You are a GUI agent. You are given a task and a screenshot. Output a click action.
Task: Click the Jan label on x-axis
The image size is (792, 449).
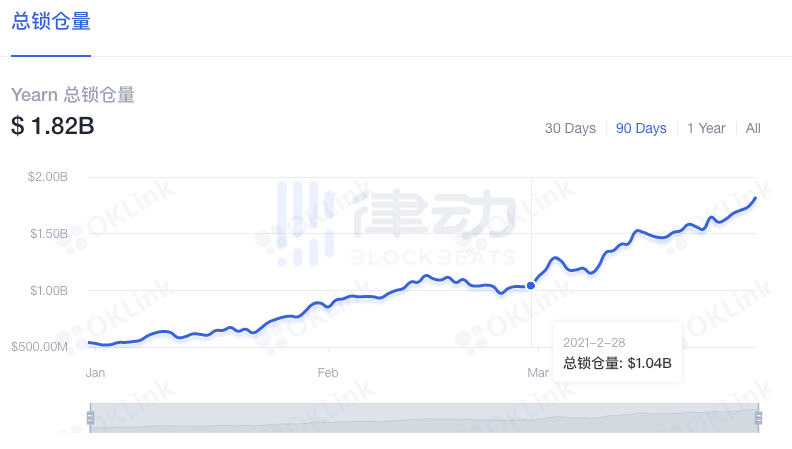coord(96,373)
